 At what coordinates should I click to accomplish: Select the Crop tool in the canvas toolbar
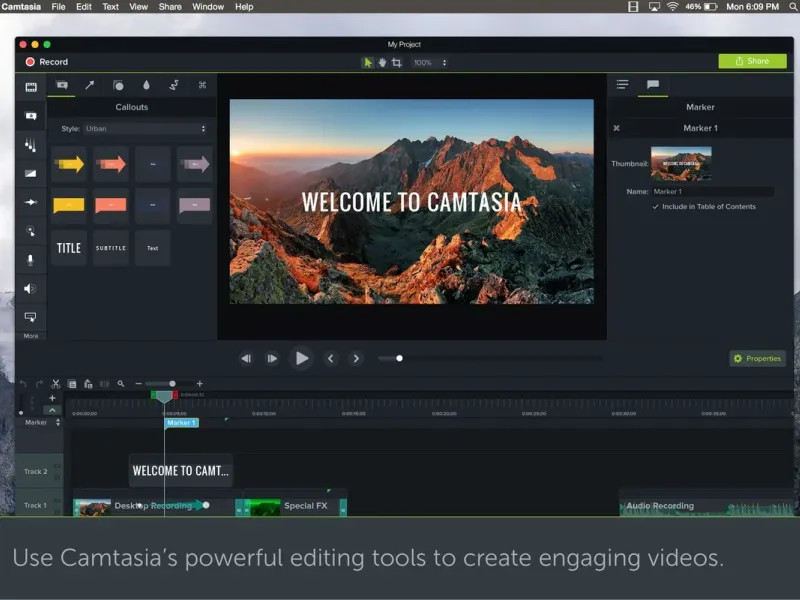[x=397, y=62]
